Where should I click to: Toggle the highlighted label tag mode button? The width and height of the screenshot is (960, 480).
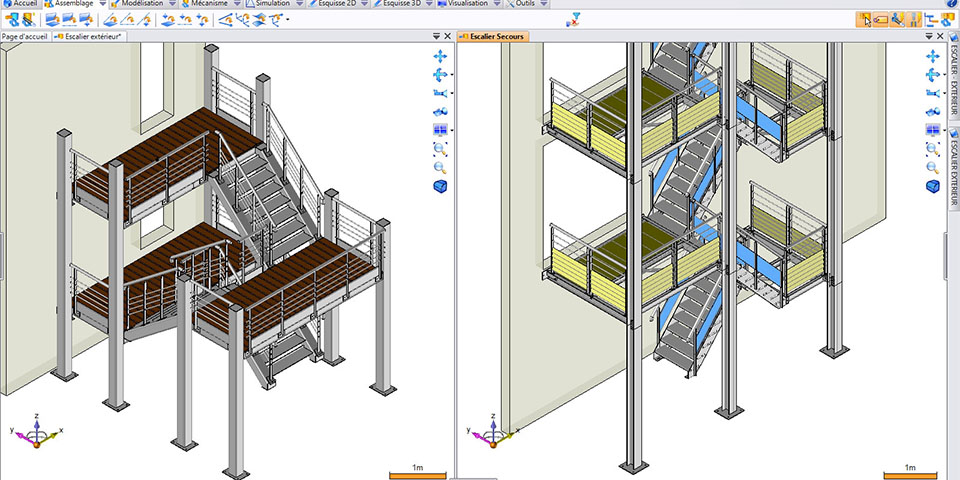coord(880,19)
